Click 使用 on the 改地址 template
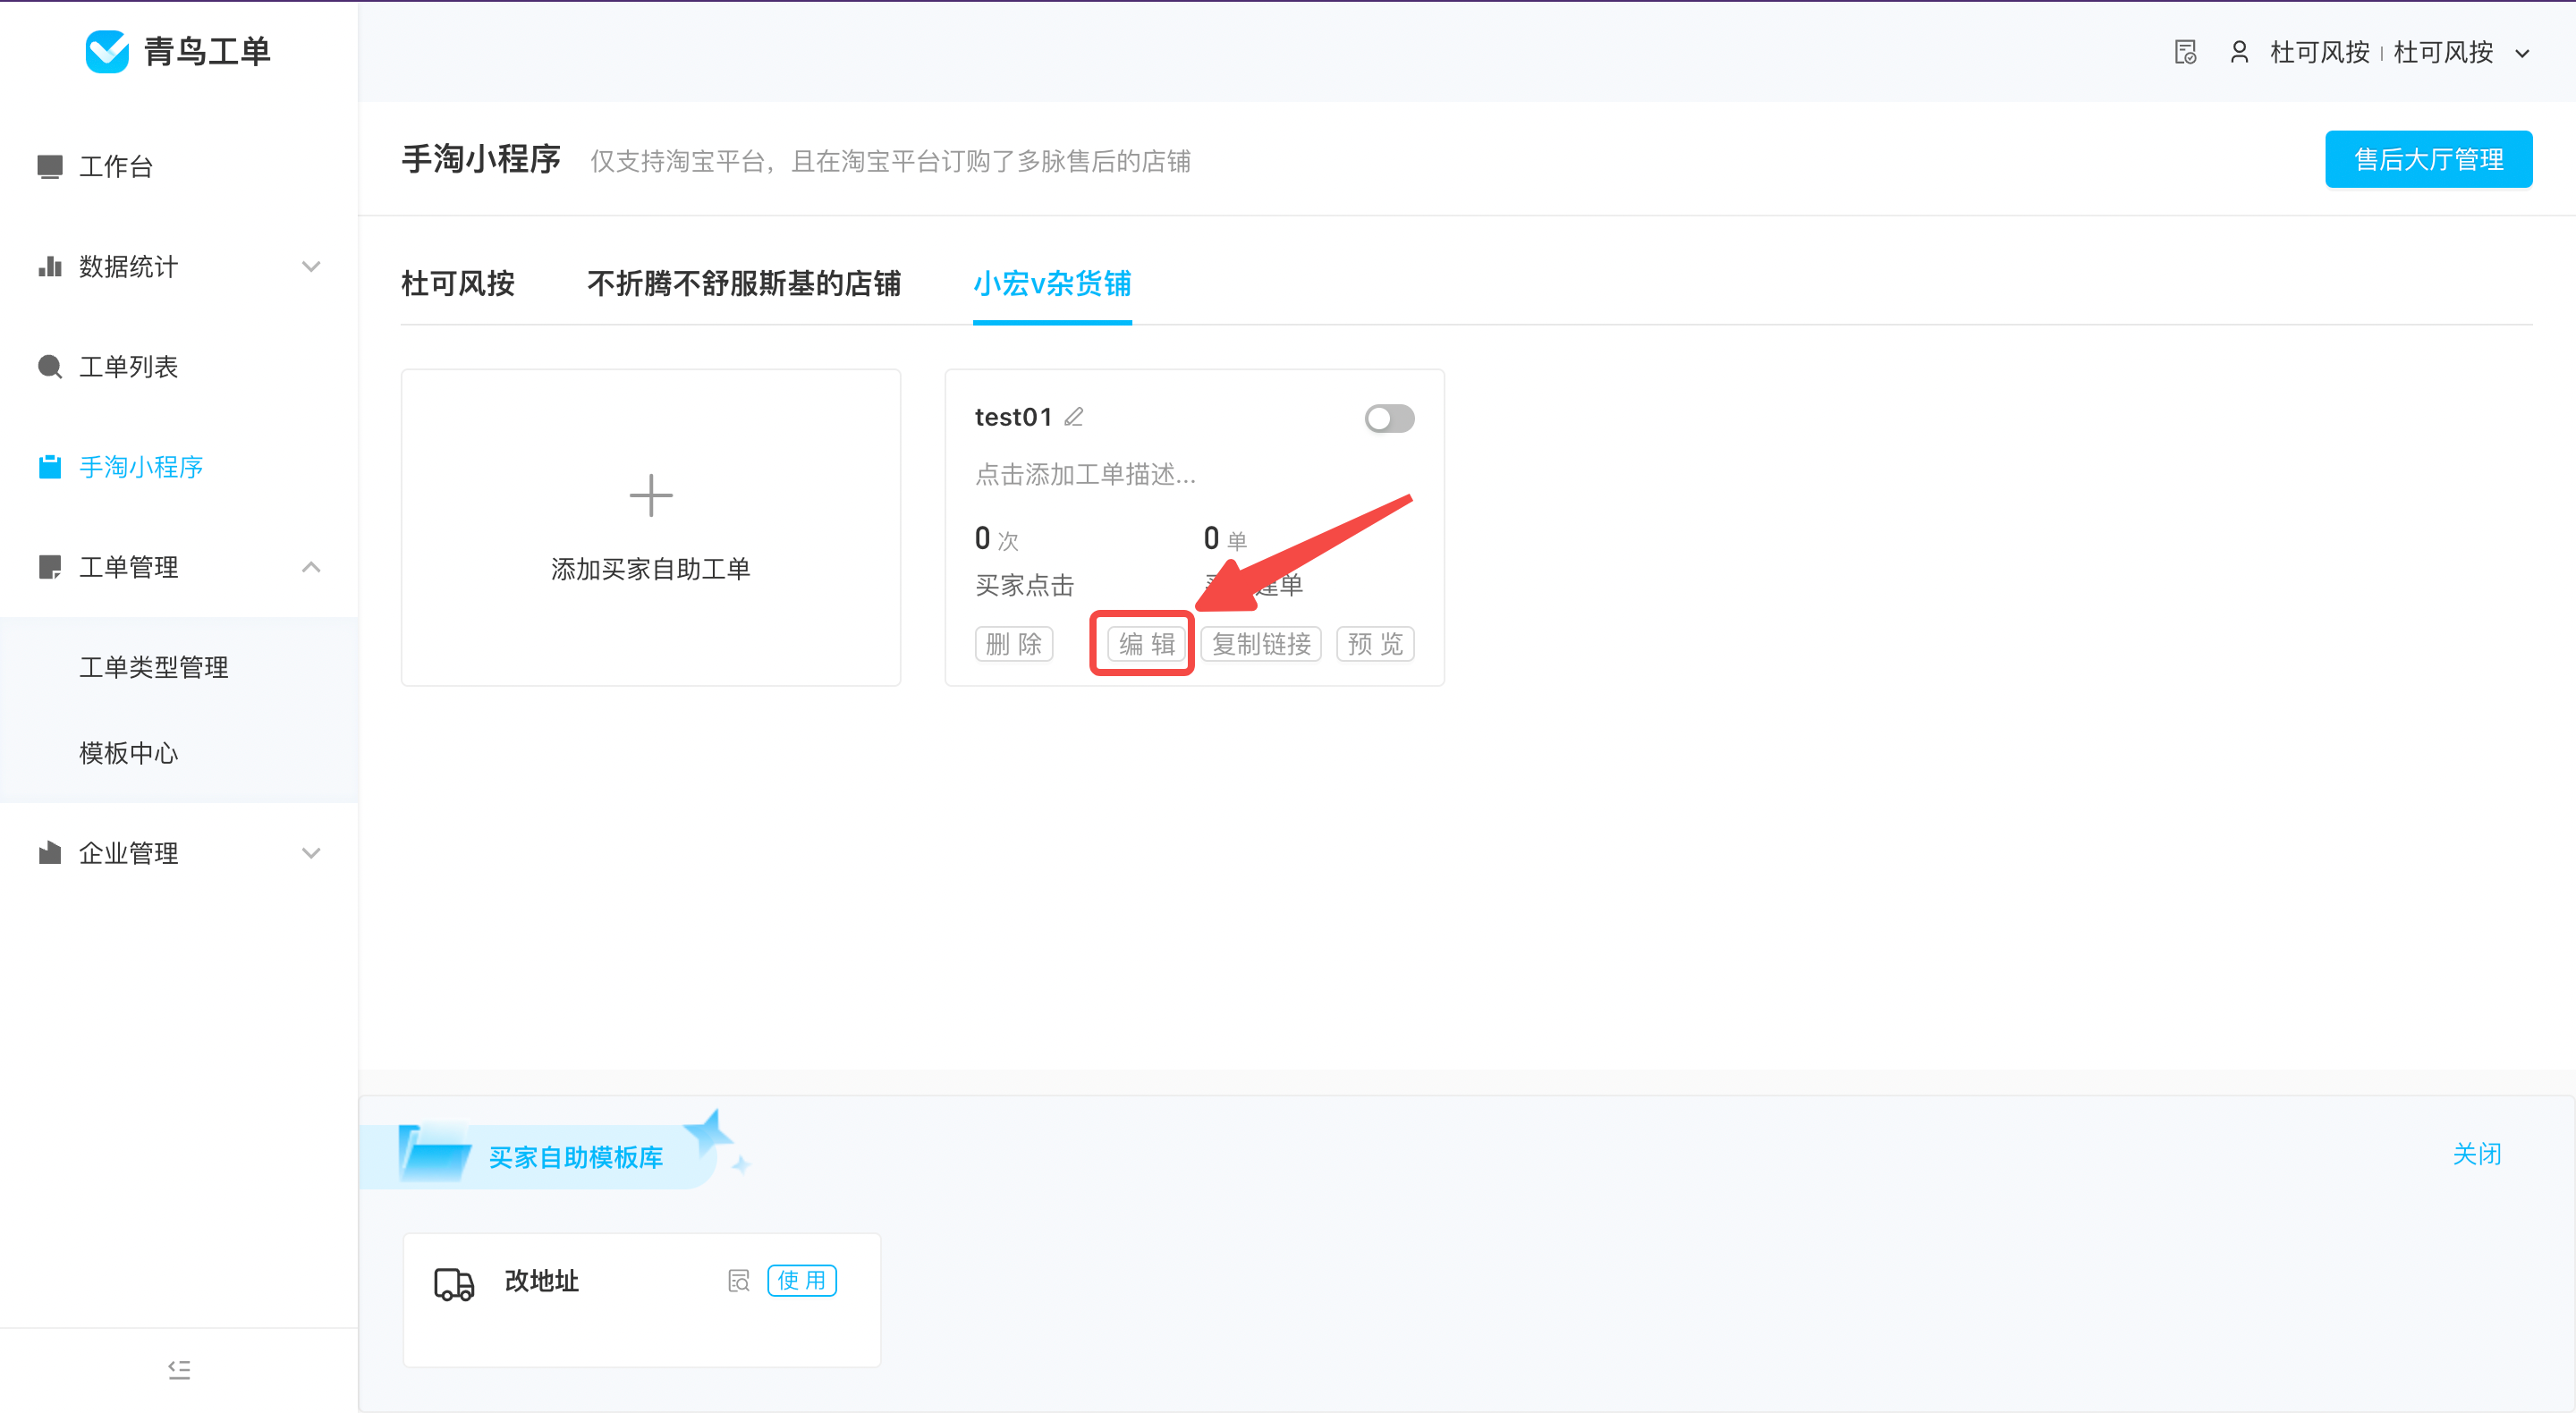The image size is (2576, 1413). pos(802,1280)
